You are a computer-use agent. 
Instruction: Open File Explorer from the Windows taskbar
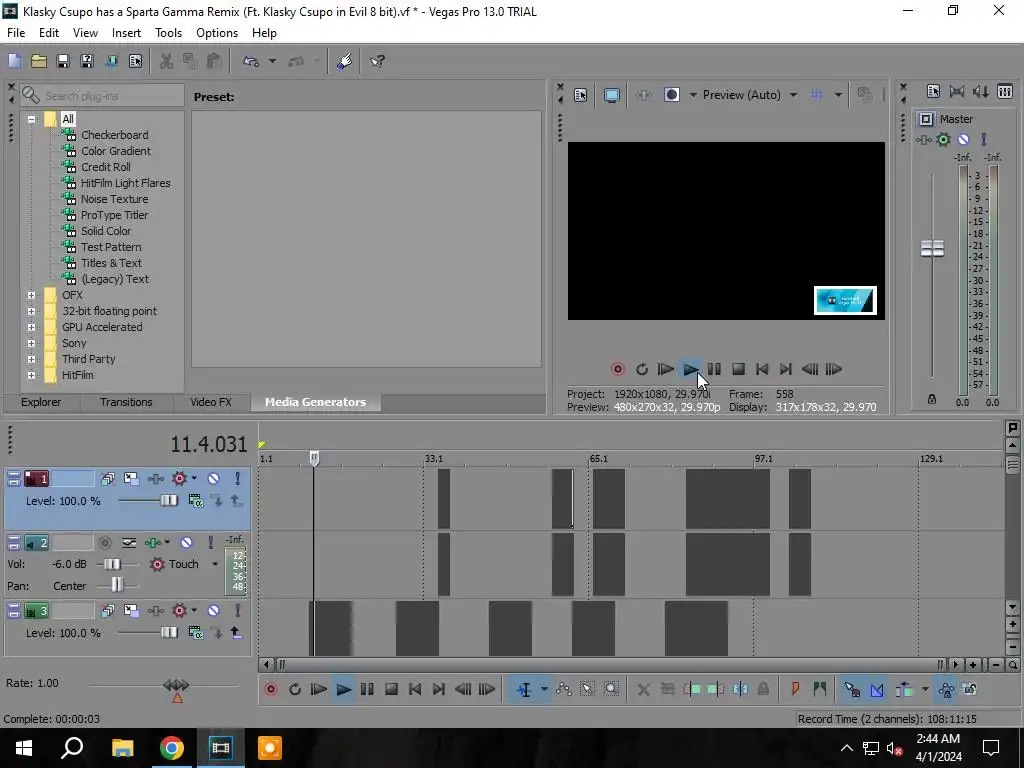click(122, 748)
